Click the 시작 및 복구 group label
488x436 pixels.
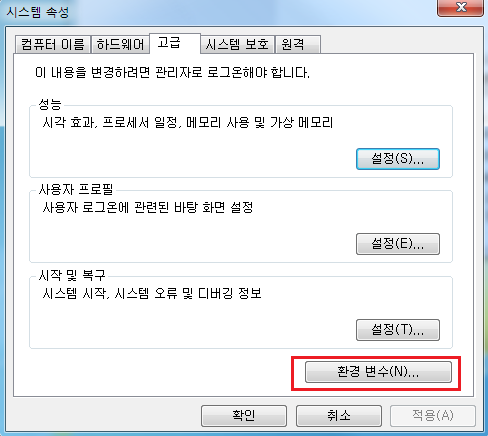click(72, 275)
